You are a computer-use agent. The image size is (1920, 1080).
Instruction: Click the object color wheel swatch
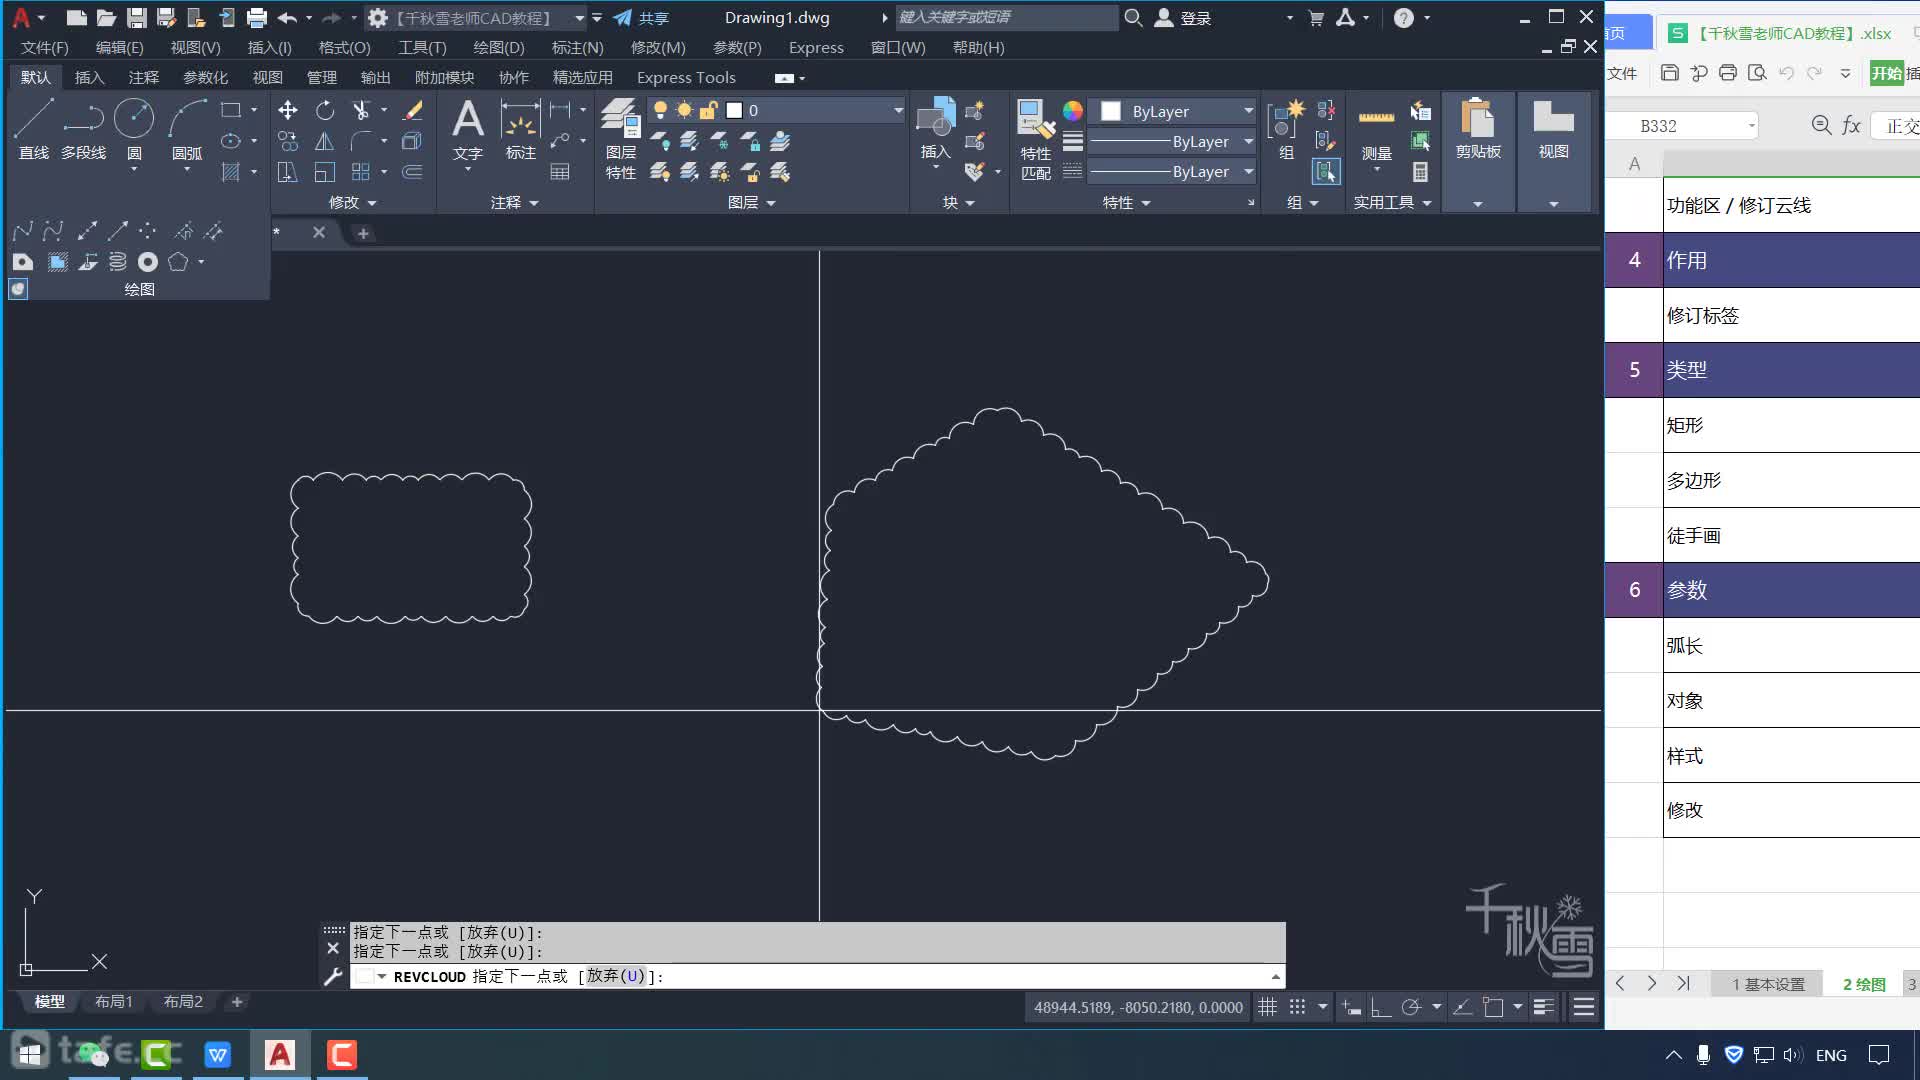pos(1072,110)
